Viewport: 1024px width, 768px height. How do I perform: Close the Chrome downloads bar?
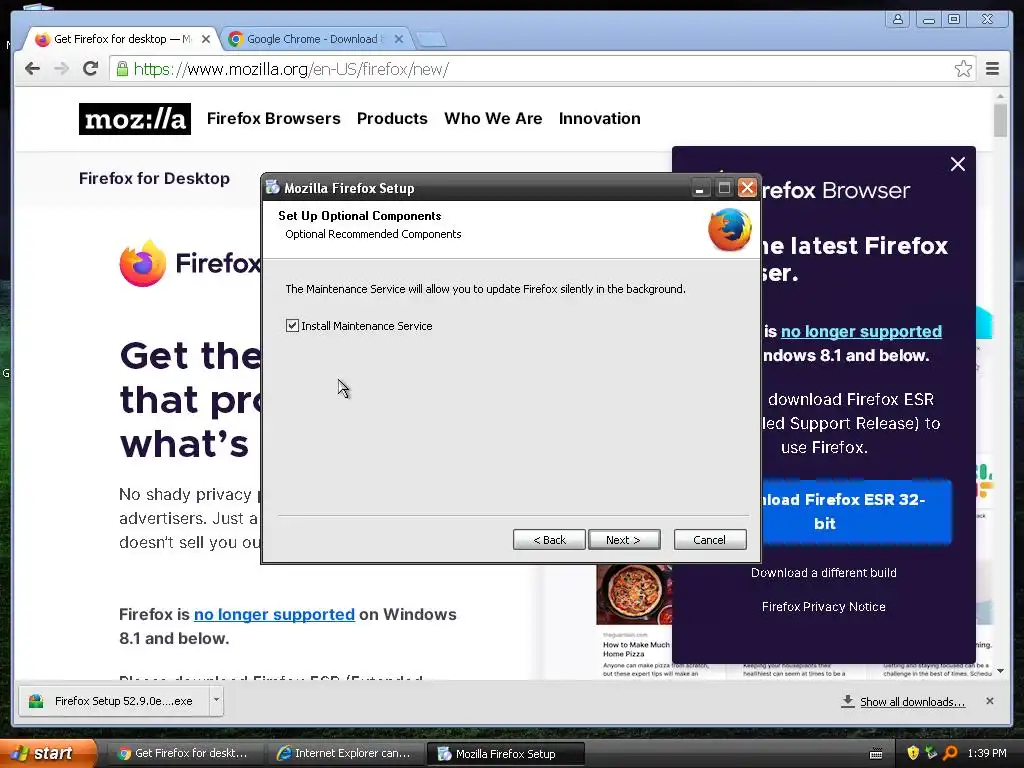(x=989, y=701)
